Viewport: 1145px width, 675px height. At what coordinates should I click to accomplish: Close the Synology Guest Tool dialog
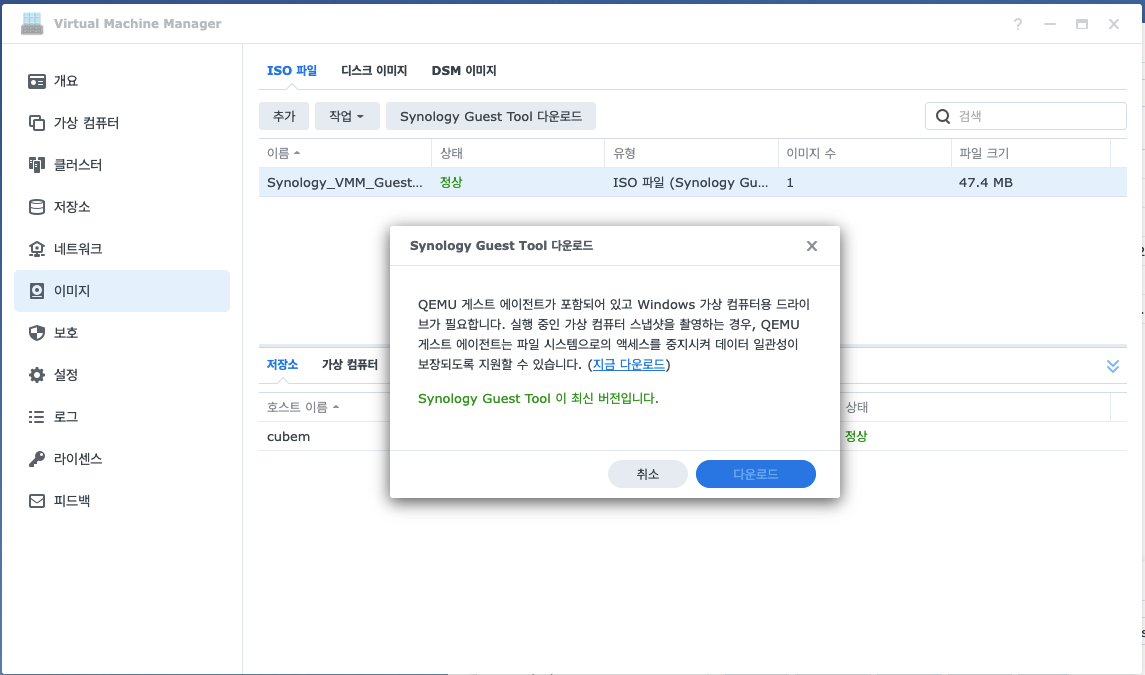[x=811, y=246]
